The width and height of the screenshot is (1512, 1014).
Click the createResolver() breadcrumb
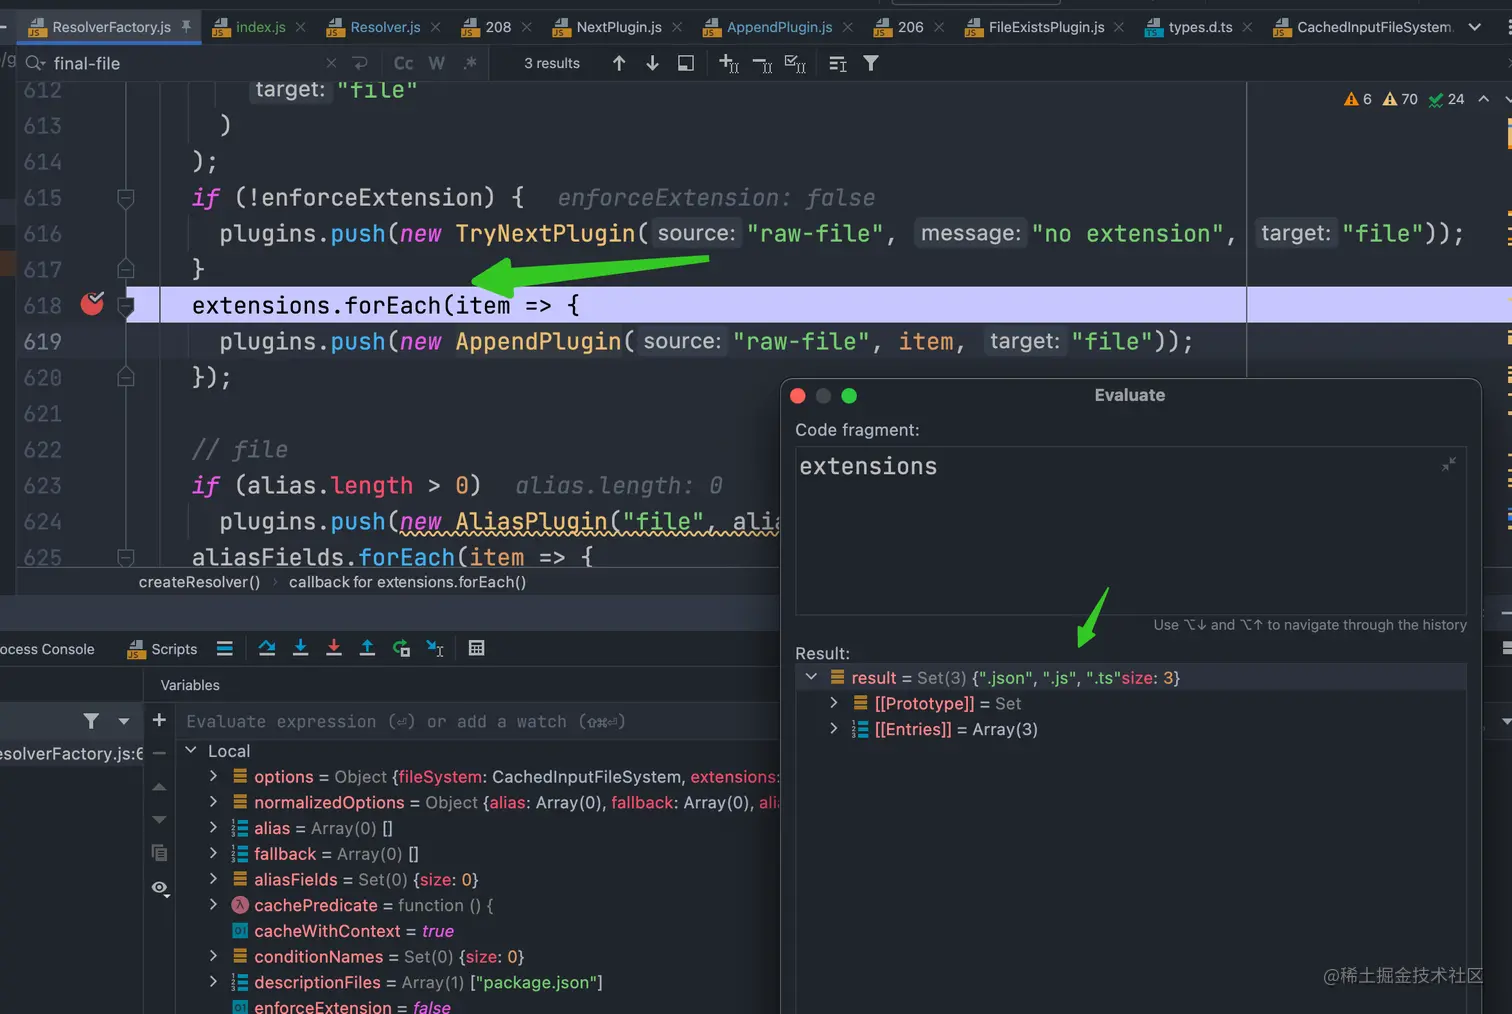tap(199, 582)
